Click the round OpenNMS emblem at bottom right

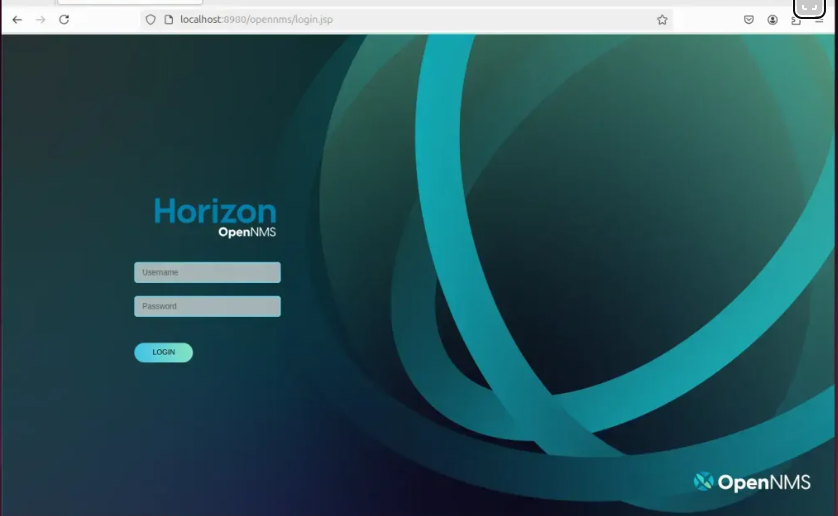click(x=704, y=482)
